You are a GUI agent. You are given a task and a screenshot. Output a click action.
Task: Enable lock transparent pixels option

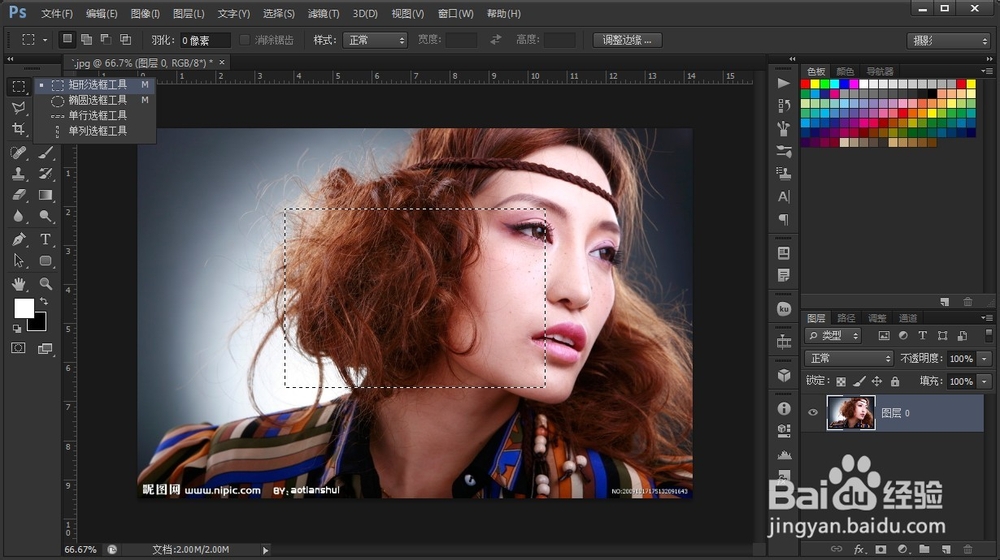click(840, 382)
